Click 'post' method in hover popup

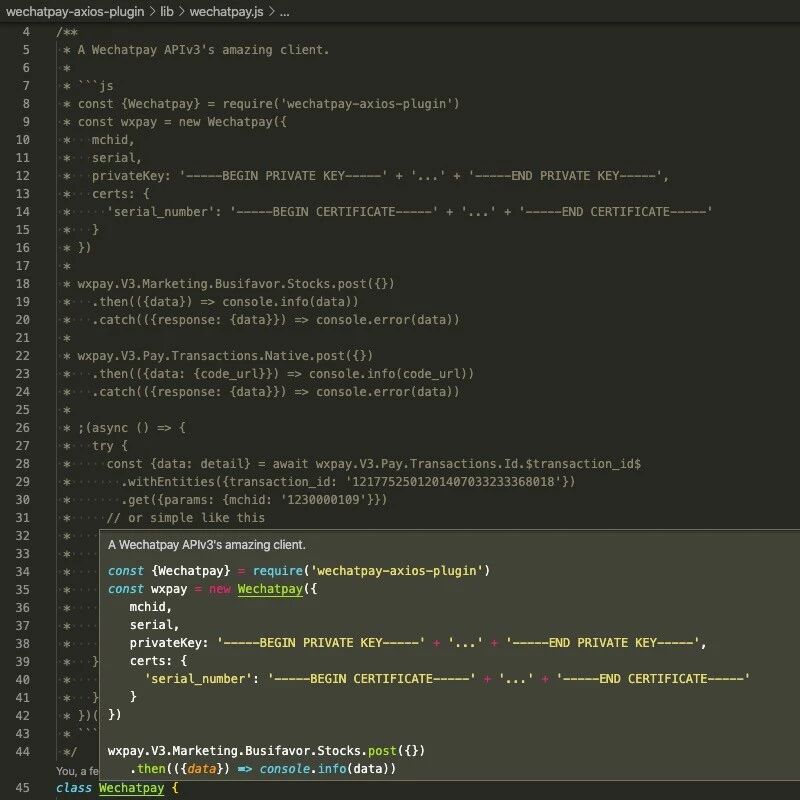click(x=382, y=751)
